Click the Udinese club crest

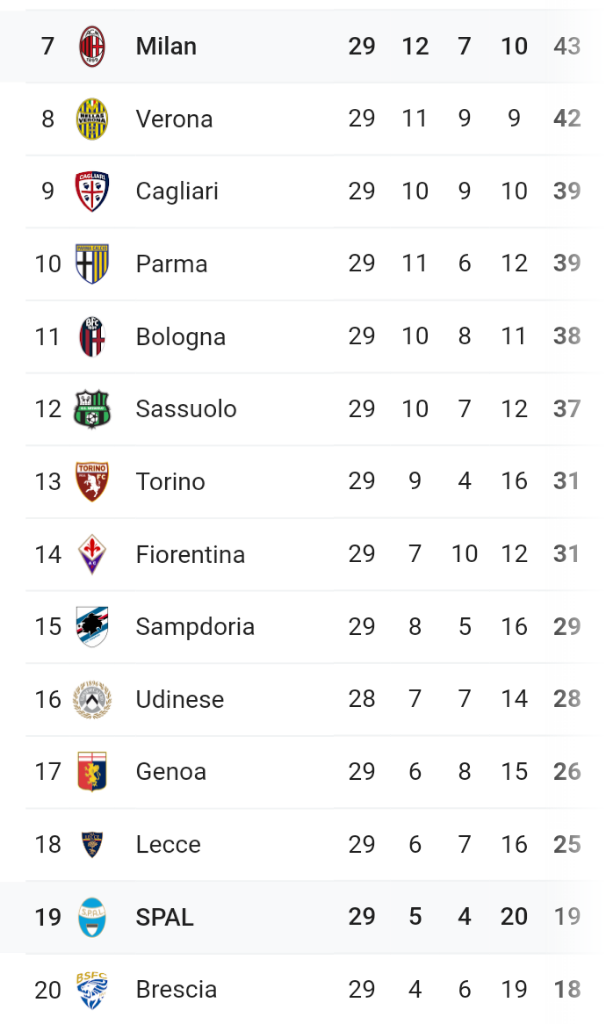(x=92, y=699)
